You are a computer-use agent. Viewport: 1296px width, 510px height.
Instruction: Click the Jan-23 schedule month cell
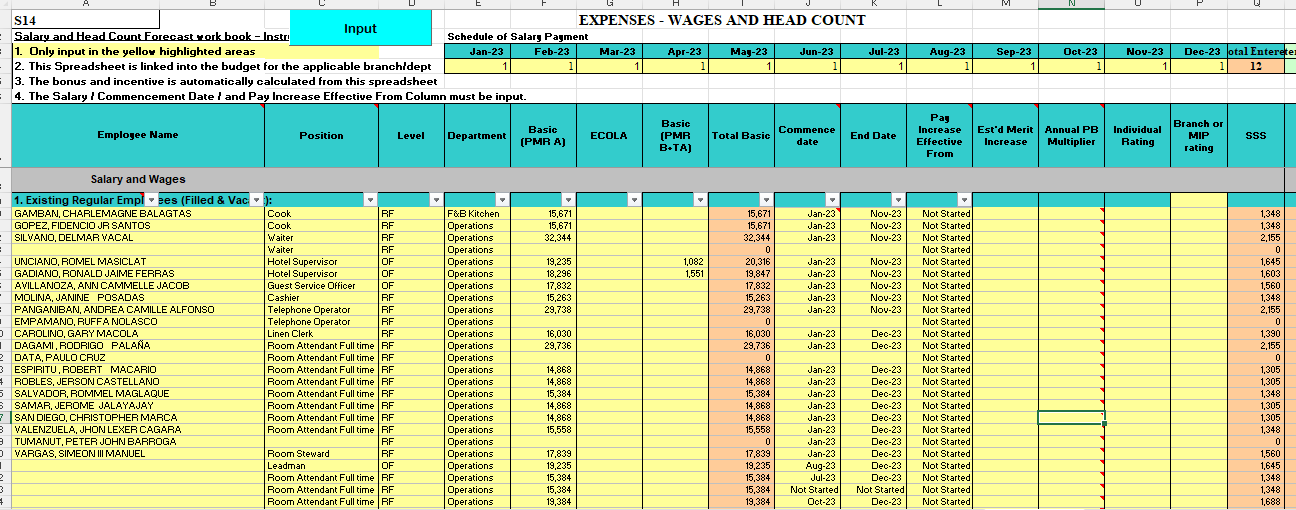(477, 51)
